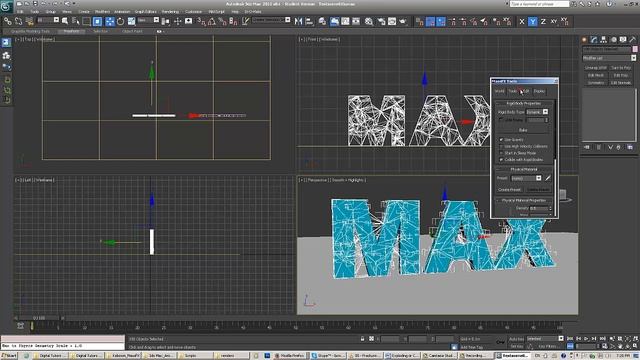Viewport: 640px width, 360px height.
Task: Open the Modifier List dropdown
Action: [x=609, y=58]
